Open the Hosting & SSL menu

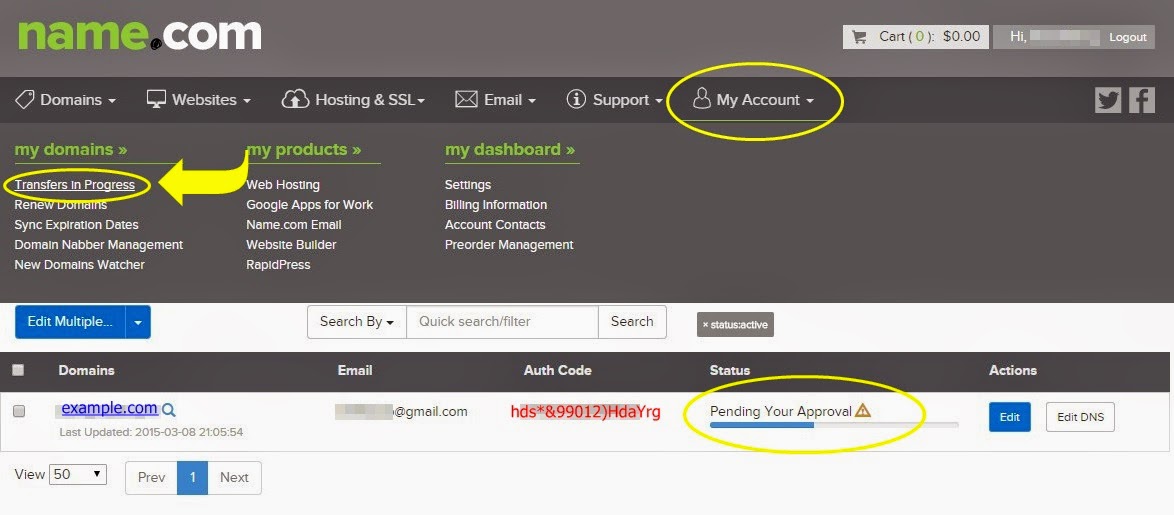(x=353, y=100)
